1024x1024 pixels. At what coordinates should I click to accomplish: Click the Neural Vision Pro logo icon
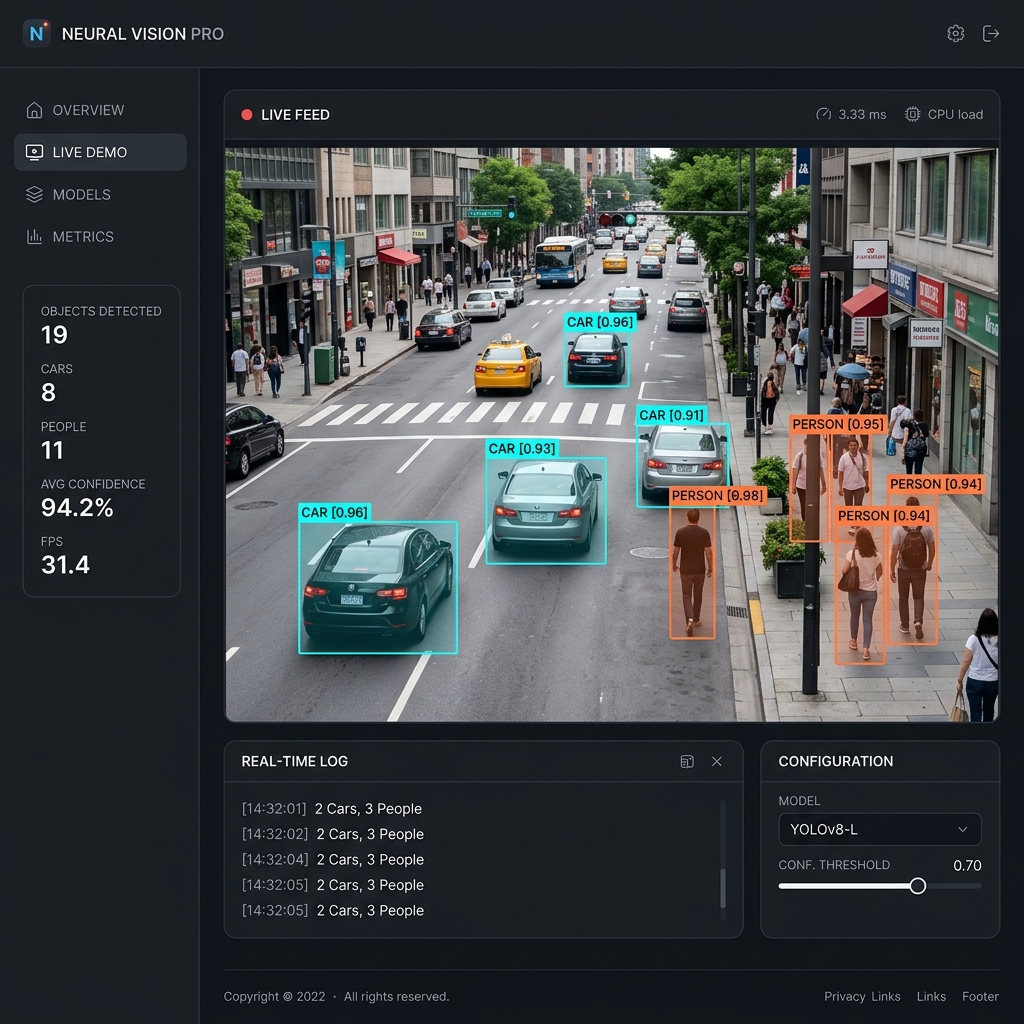coord(37,33)
